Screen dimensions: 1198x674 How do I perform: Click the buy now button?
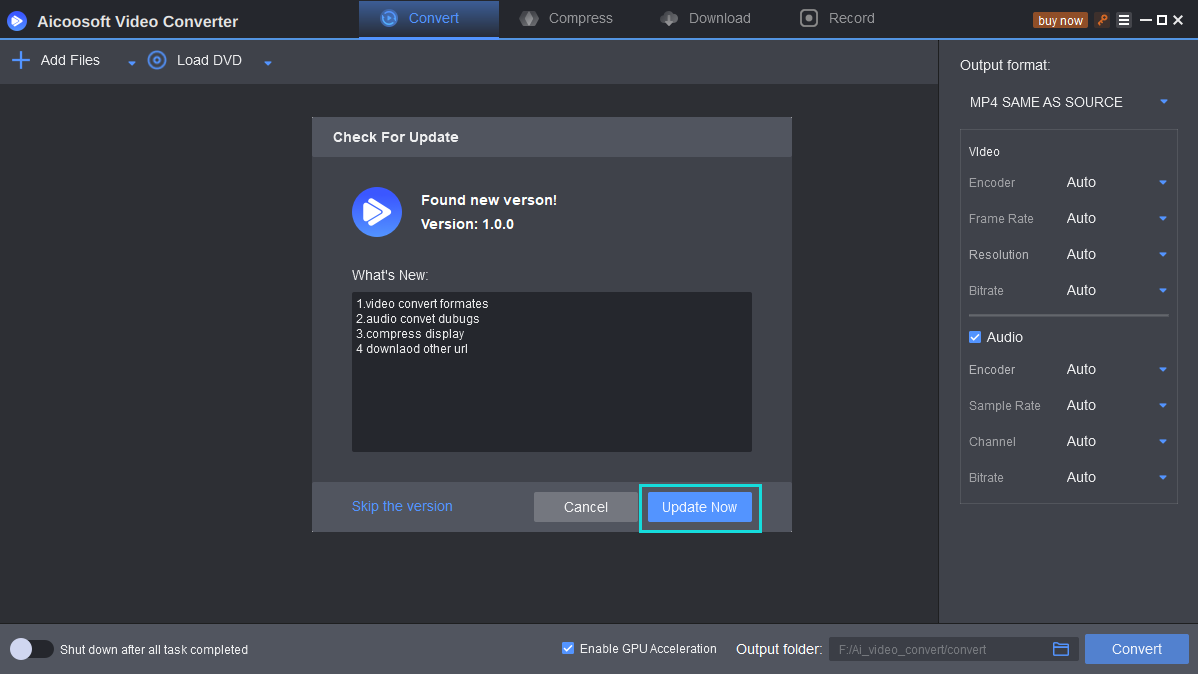tap(1060, 21)
